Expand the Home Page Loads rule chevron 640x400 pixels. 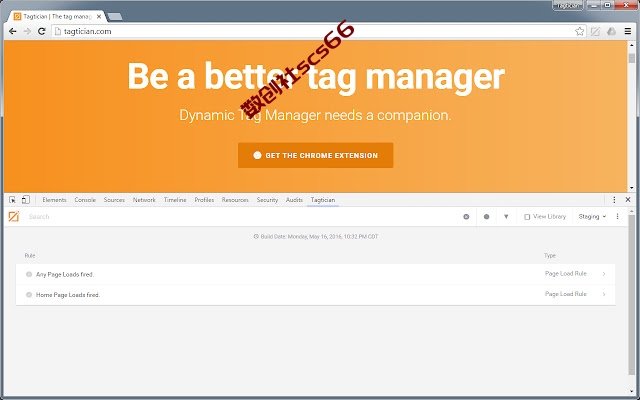click(604, 294)
